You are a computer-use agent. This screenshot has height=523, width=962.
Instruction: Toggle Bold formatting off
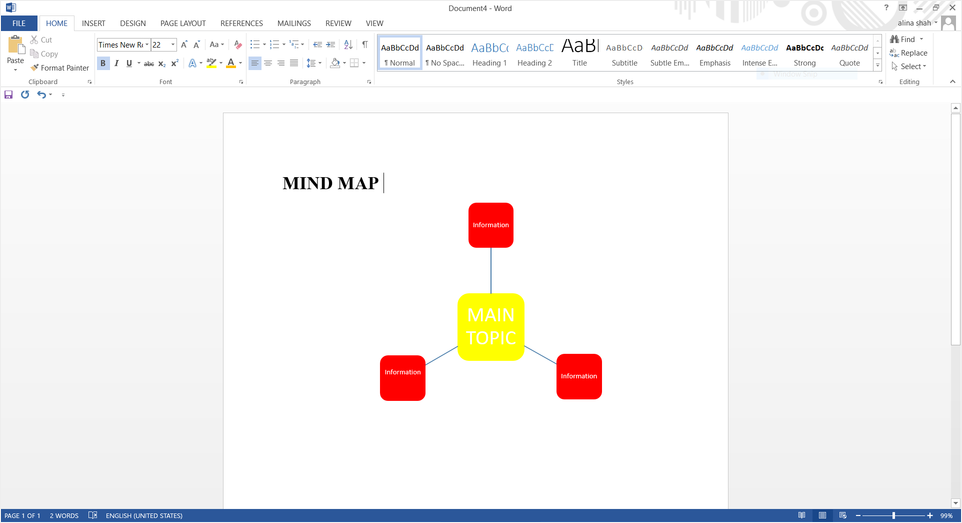[103, 64]
